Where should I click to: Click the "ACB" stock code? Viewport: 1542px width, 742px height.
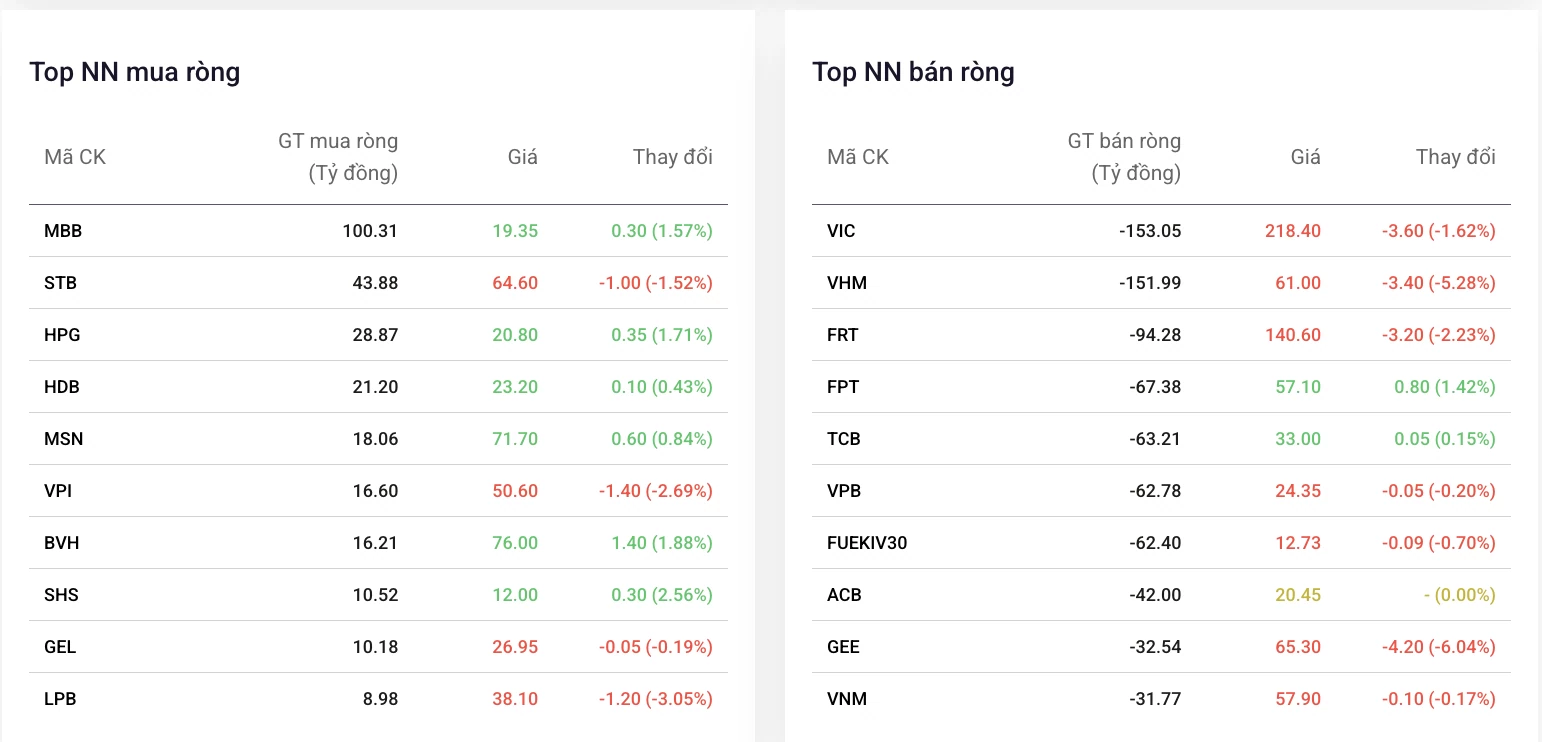point(844,595)
